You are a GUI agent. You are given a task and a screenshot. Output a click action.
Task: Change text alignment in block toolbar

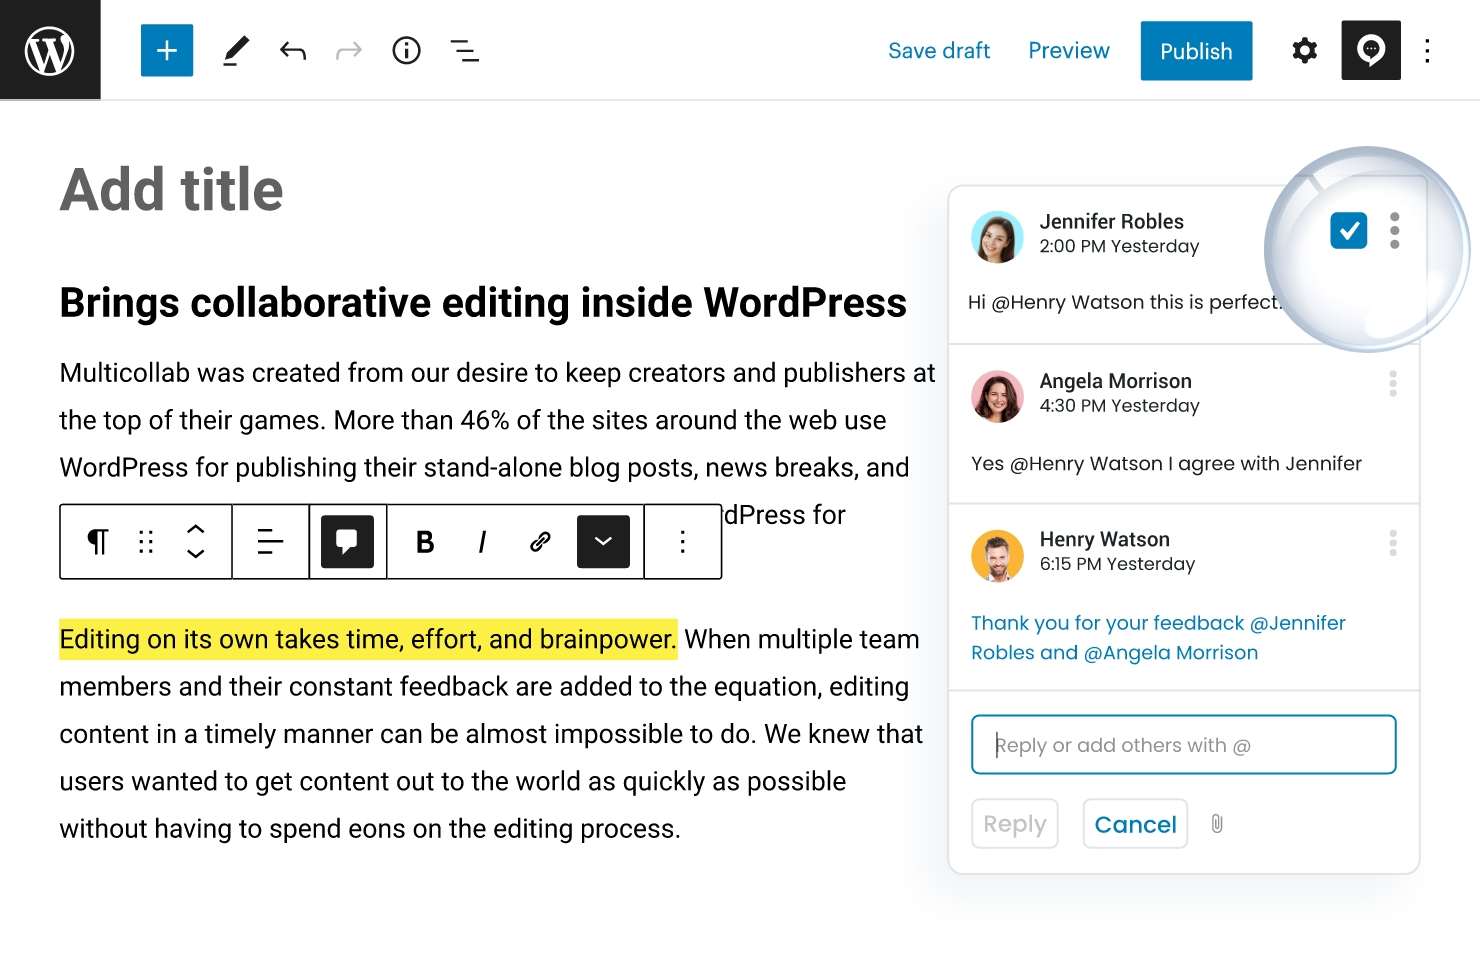[x=270, y=541]
